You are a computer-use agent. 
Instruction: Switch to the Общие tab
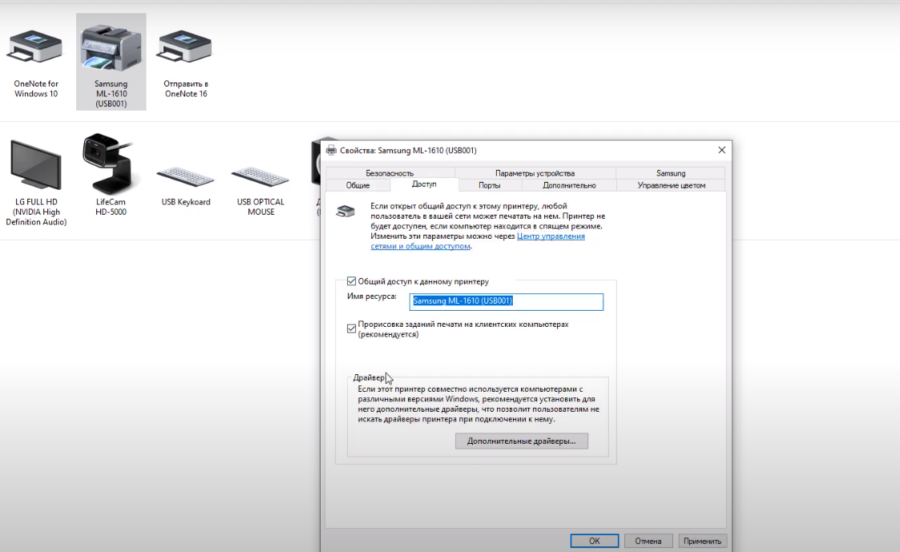tap(357, 185)
